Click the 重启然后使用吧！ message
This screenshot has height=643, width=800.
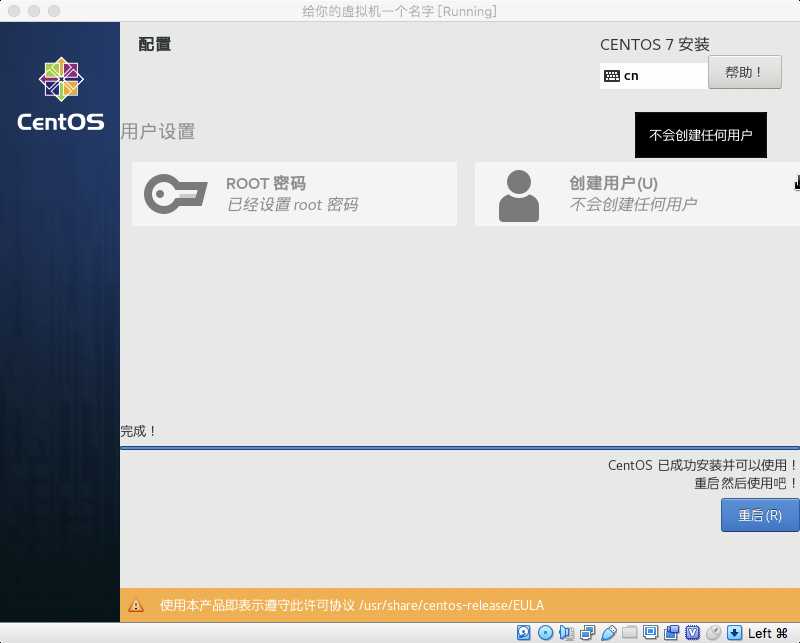[745, 483]
